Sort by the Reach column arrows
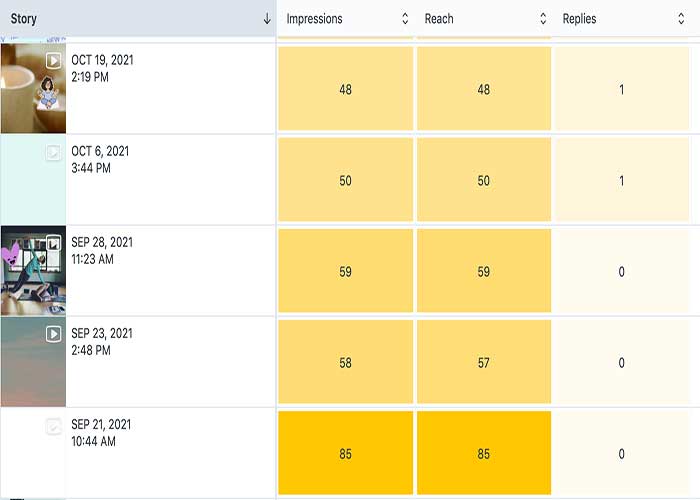Screen dimensions: 700x500 (543, 19)
